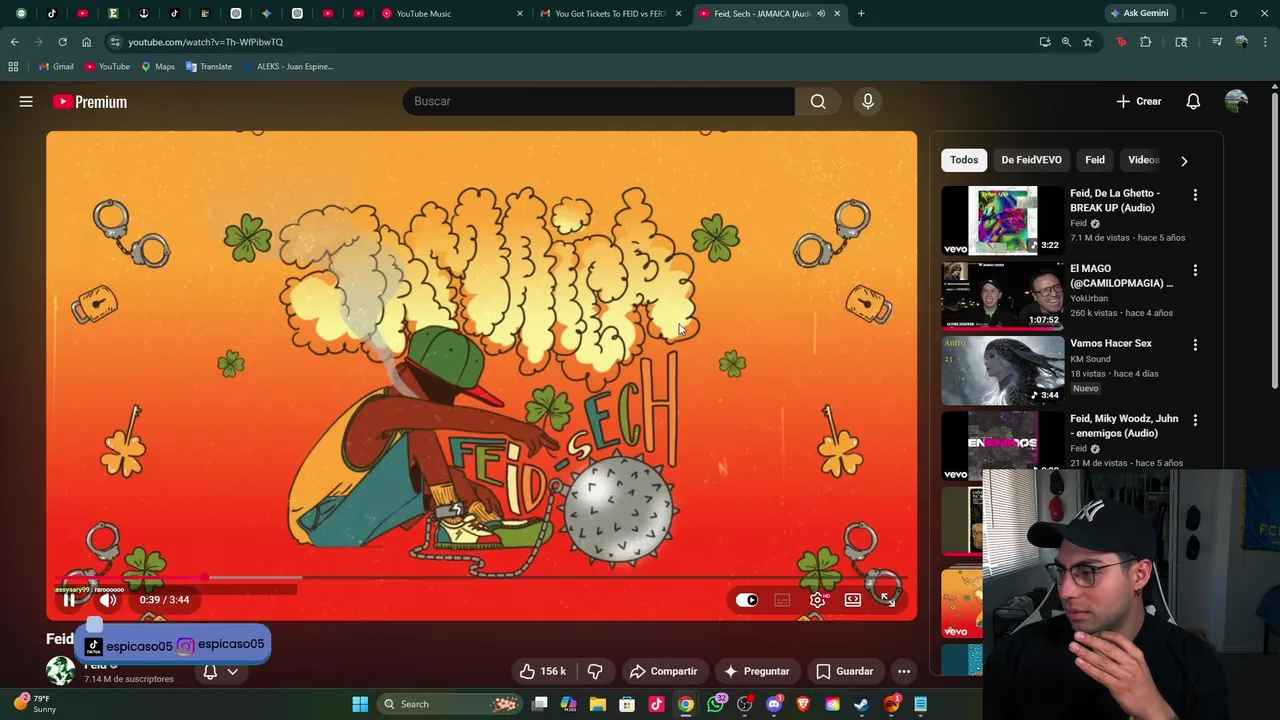The image size is (1280, 720).
Task: Select the De FeidVEVO filter chip
Action: (1031, 160)
